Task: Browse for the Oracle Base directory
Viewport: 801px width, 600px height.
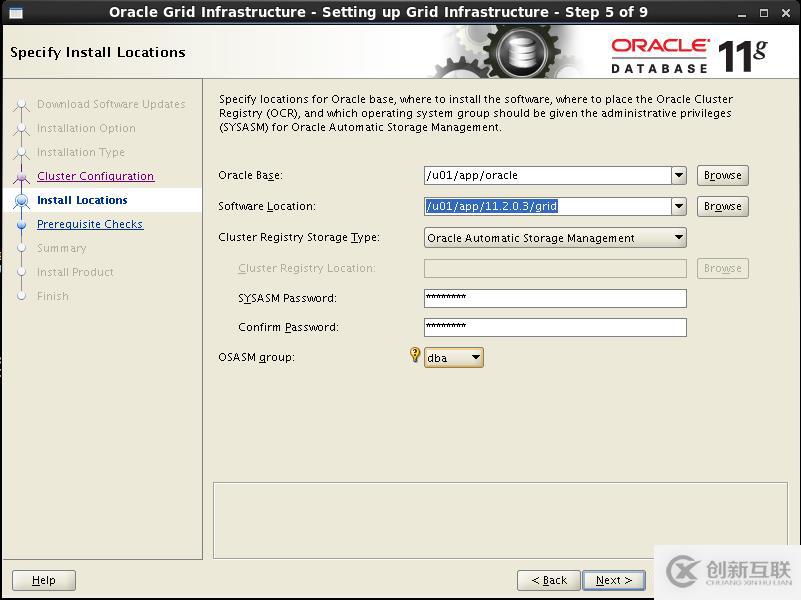Action: [x=722, y=175]
